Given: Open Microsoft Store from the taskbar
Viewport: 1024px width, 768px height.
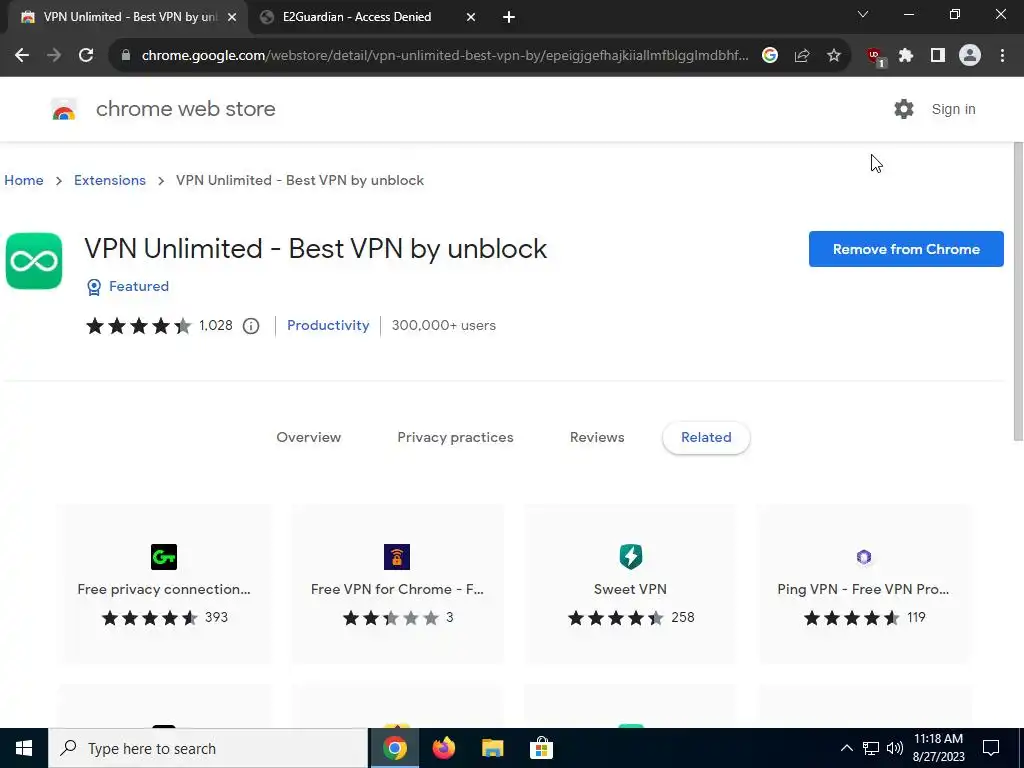Looking at the screenshot, I should coord(541,748).
